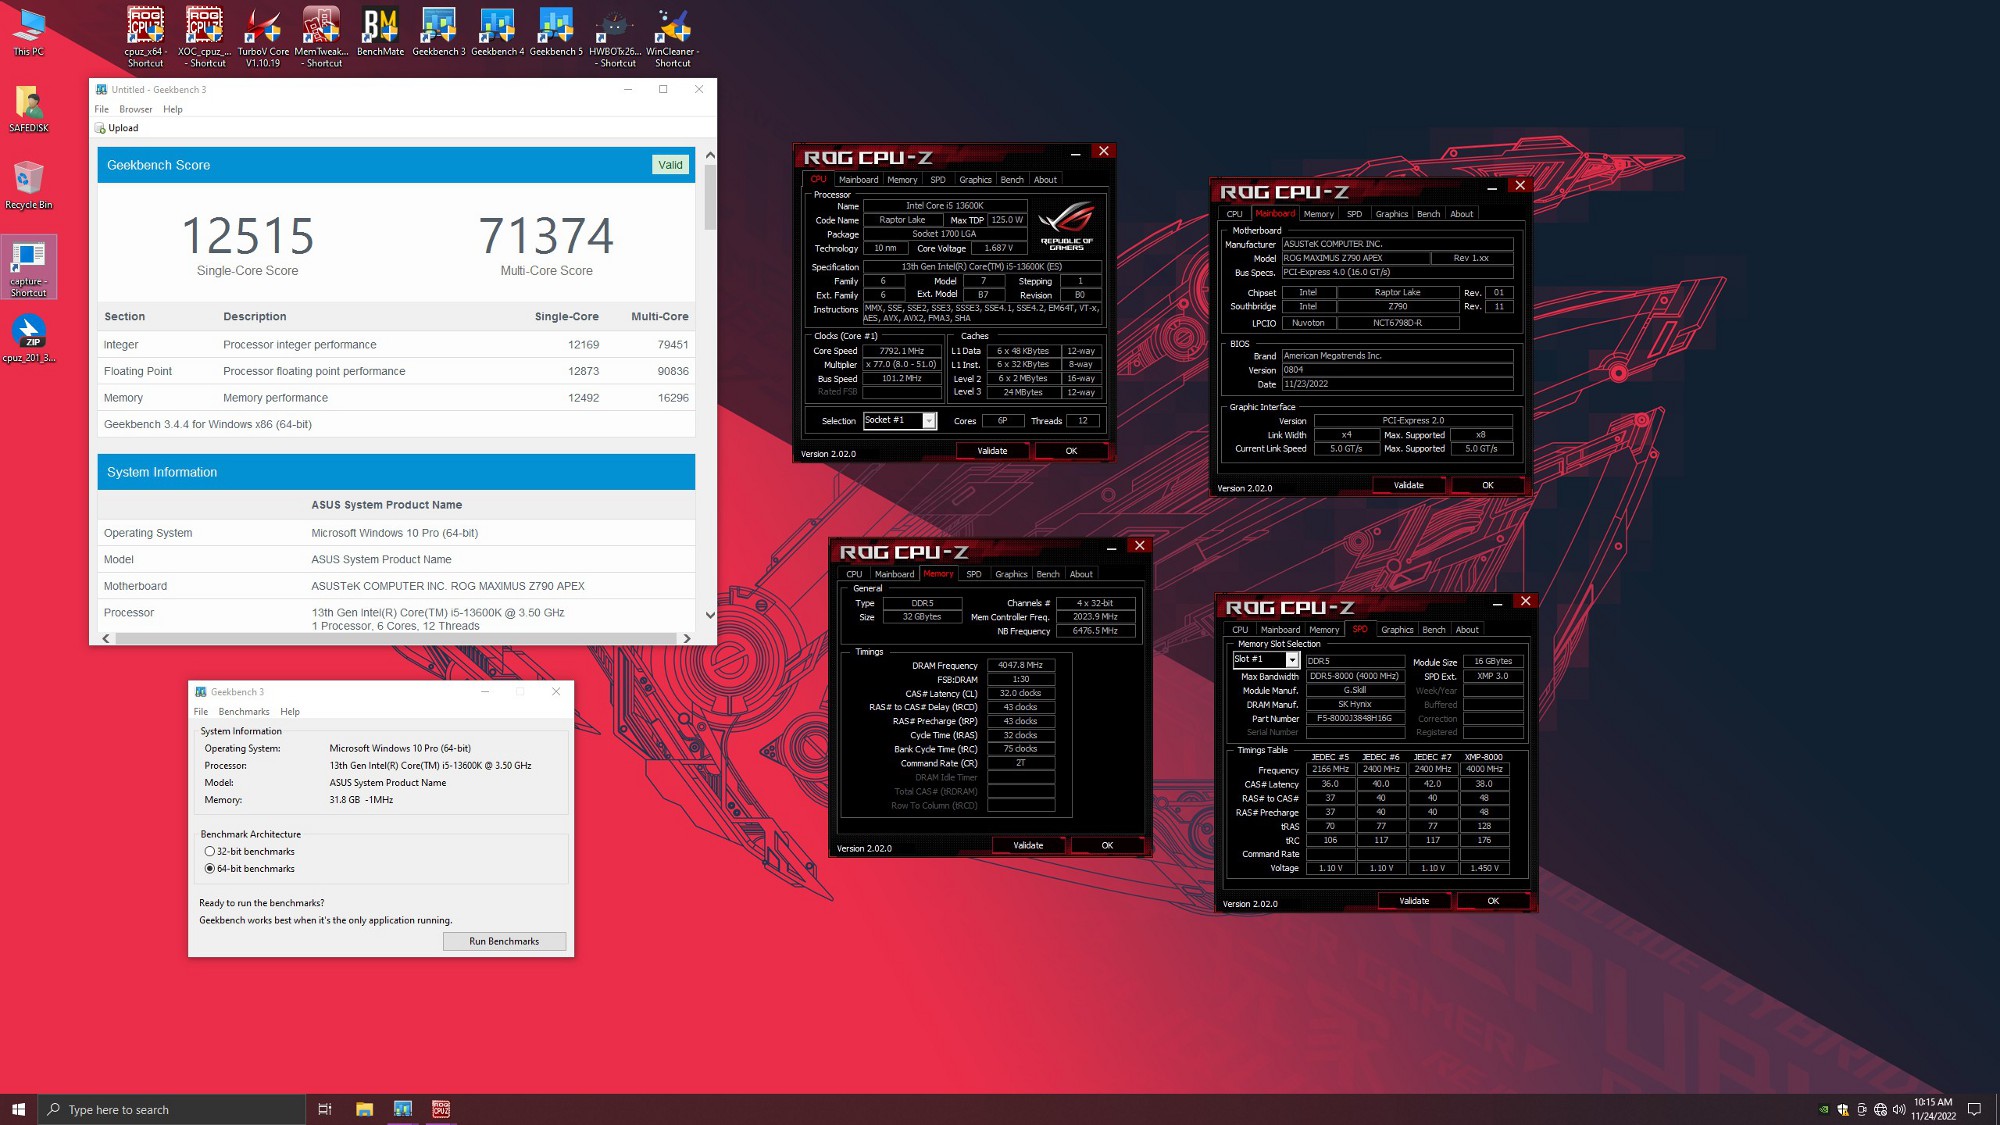Click the Part Number F5-8000J3848H16G field
This screenshot has height=1125, width=2000.
tap(1354, 718)
